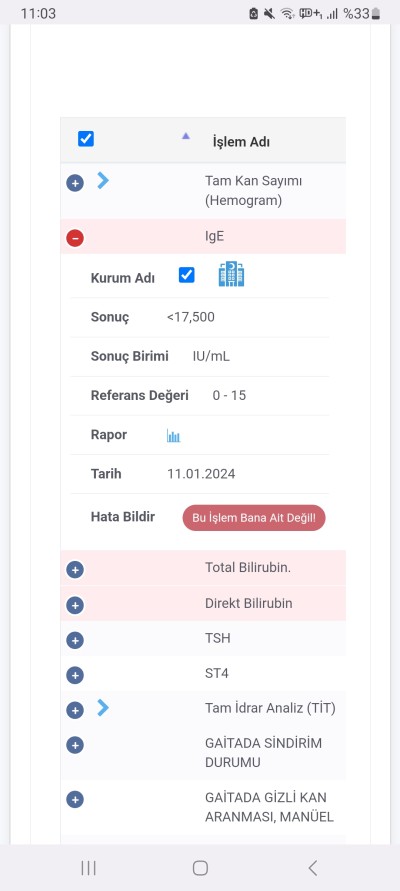Expand the Total Bilirubin row

[x=75, y=570]
